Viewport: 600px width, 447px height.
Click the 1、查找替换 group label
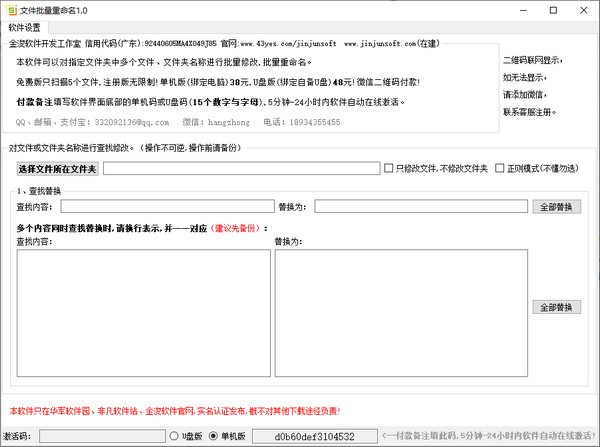[x=39, y=191]
